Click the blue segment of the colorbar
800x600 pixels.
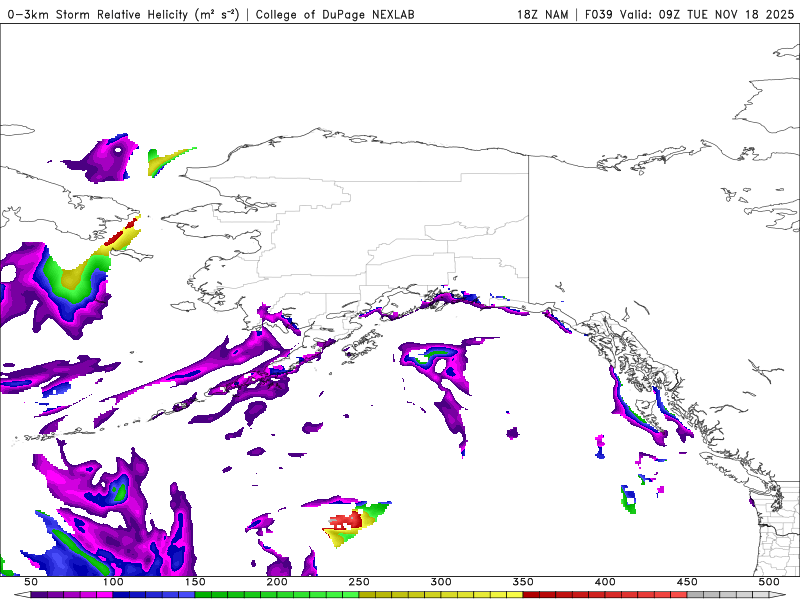click(x=154, y=595)
